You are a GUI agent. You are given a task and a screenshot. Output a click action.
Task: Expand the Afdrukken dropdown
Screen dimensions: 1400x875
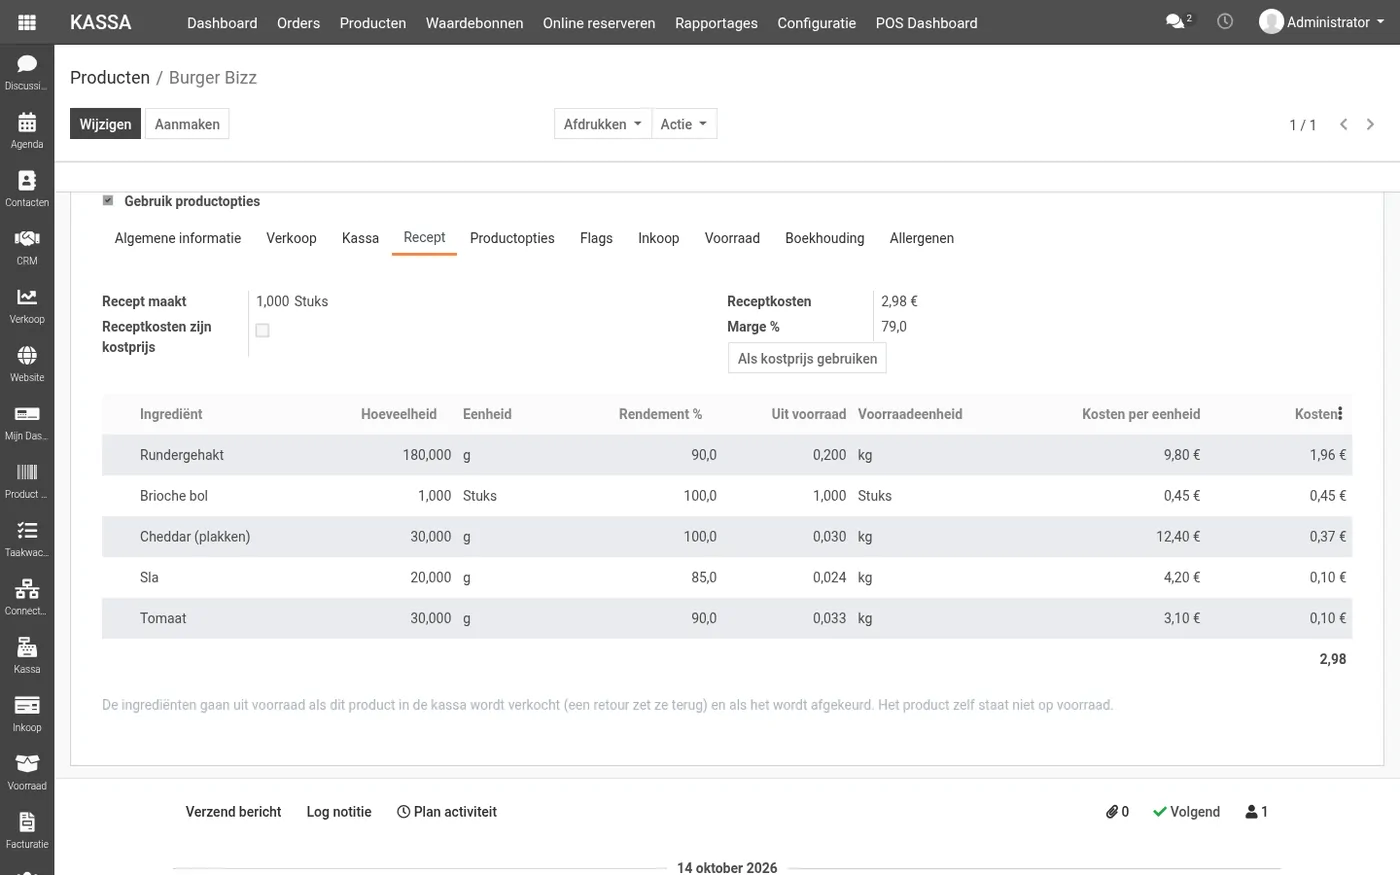click(x=603, y=124)
